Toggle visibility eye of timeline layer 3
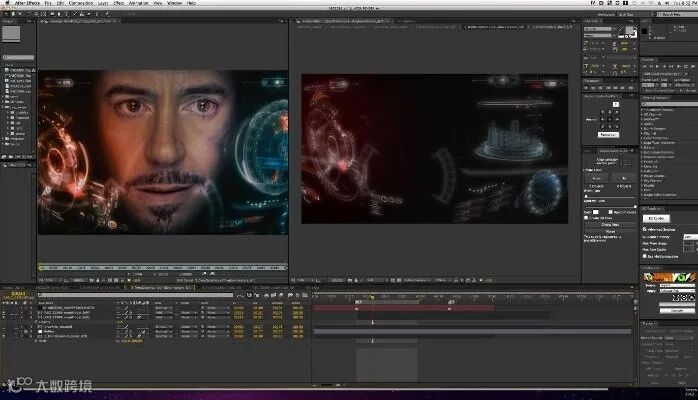This screenshot has width=698, height=400. click(3, 317)
